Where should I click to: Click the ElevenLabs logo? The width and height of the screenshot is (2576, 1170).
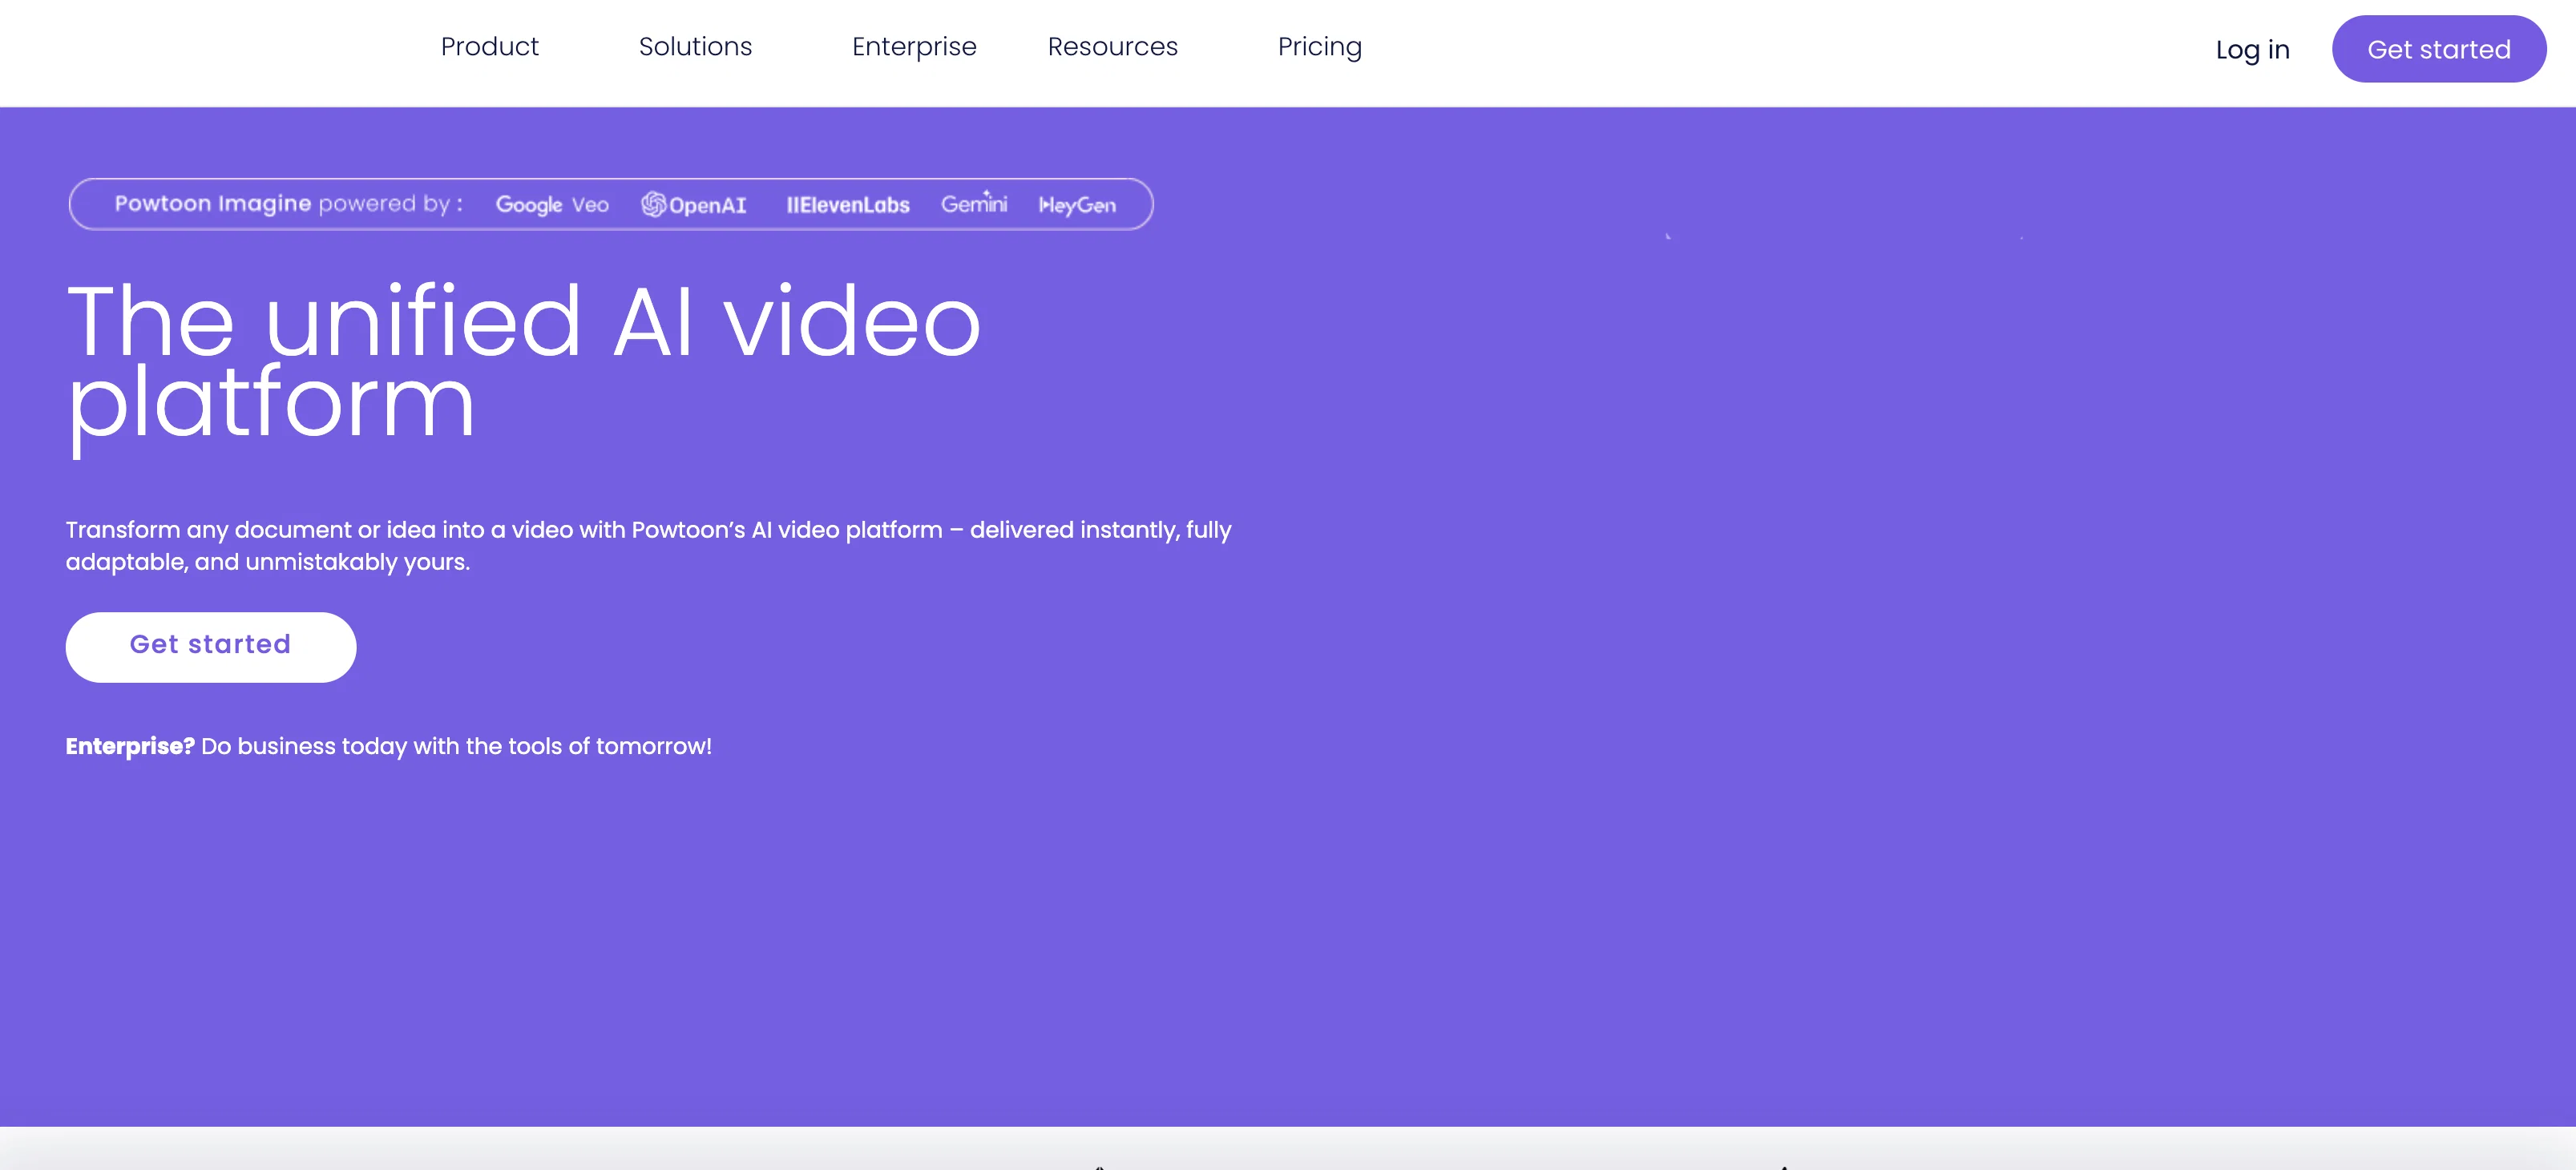[x=848, y=205]
